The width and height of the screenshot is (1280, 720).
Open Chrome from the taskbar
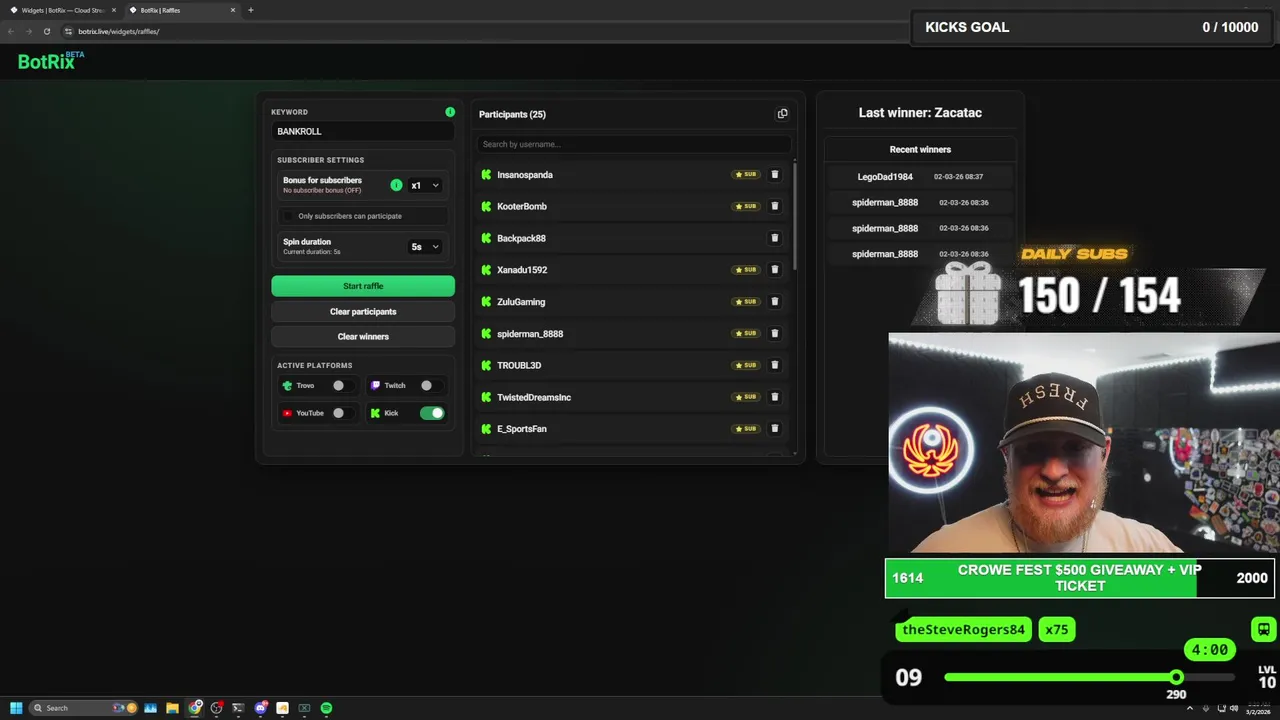coord(195,708)
